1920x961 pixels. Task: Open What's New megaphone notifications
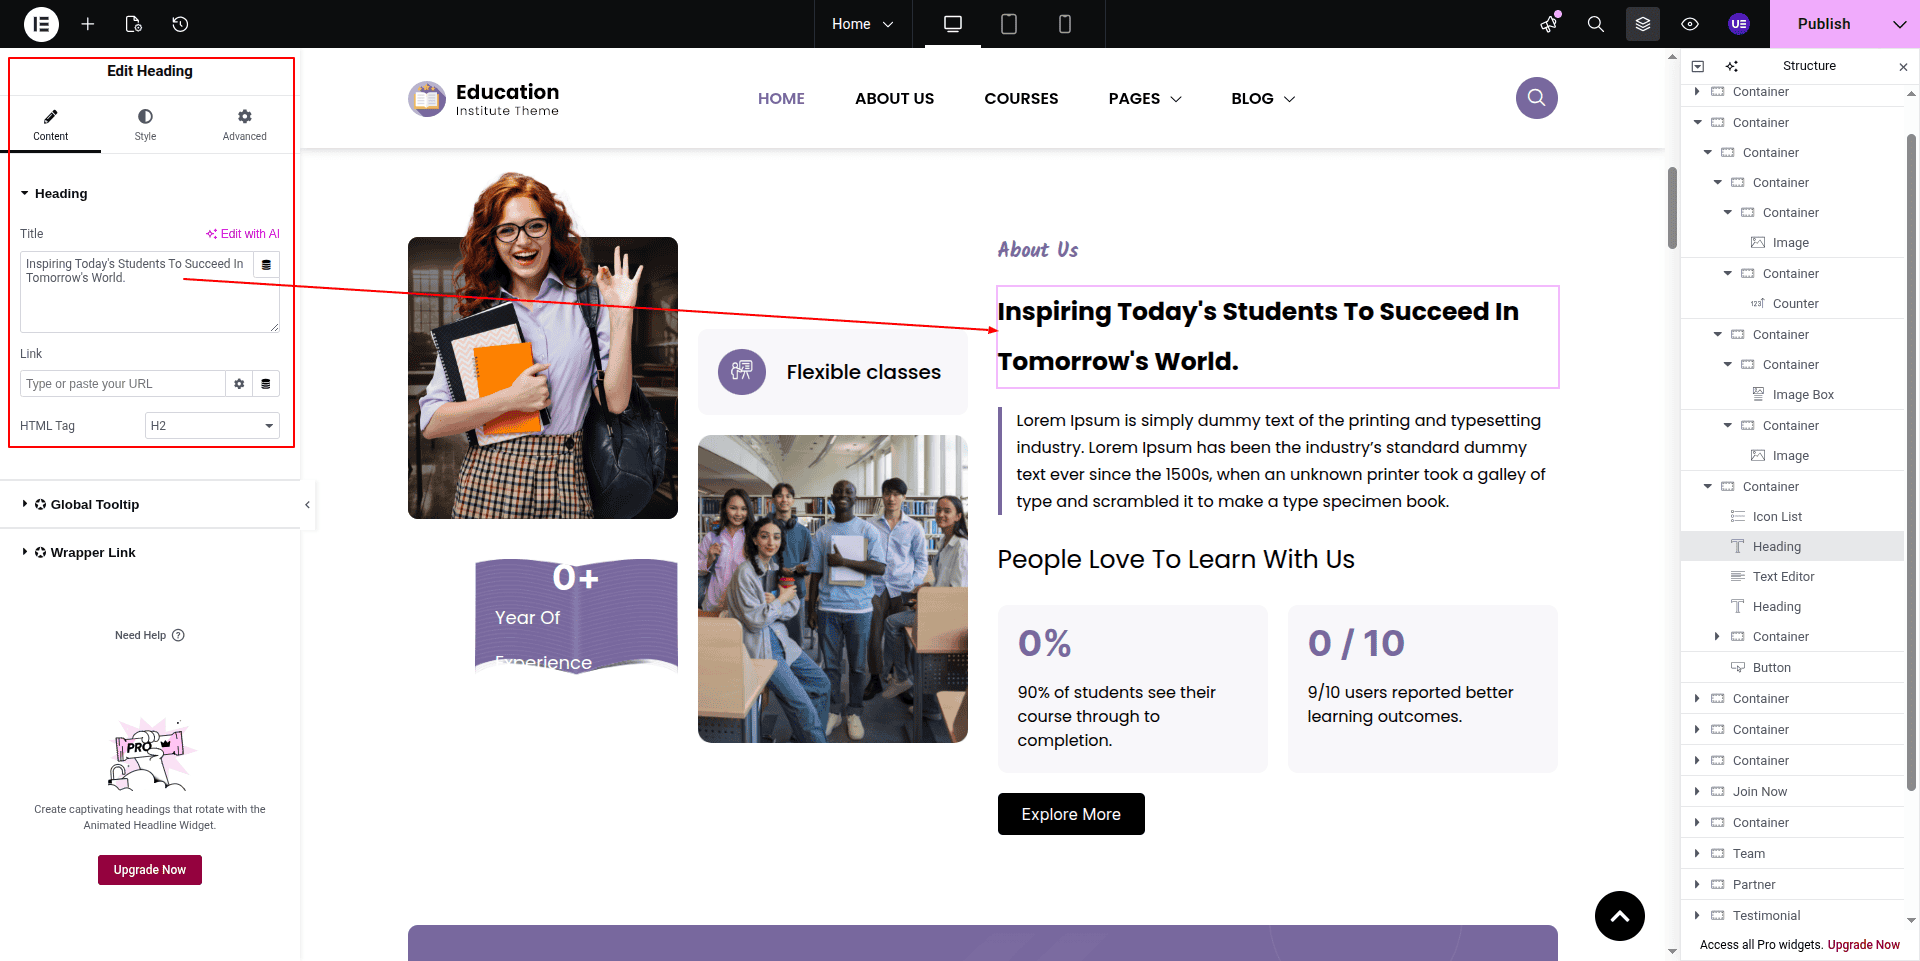point(1549,24)
